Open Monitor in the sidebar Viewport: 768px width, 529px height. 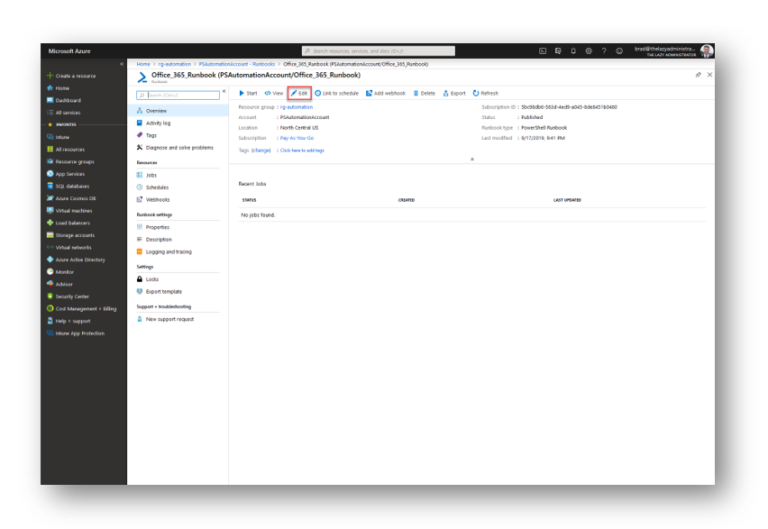point(60,272)
